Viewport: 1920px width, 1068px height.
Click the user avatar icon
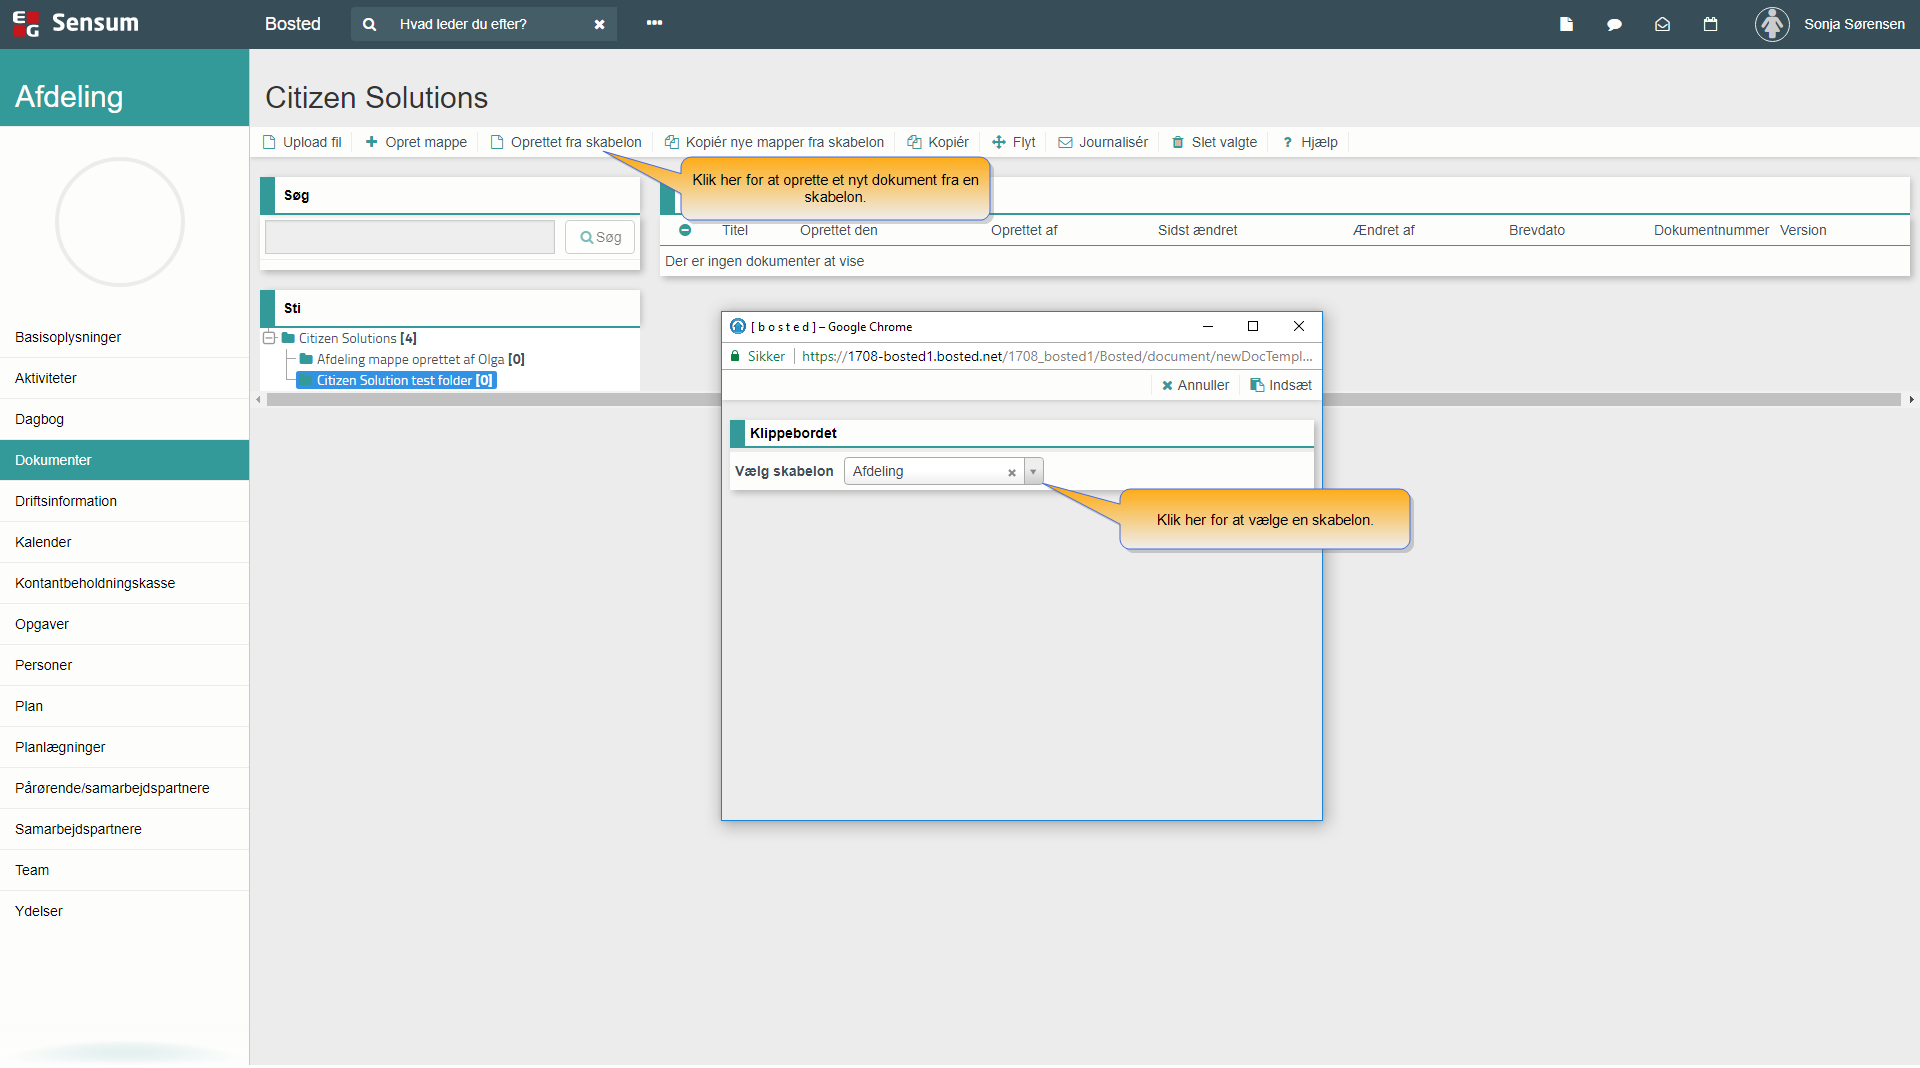click(x=1772, y=24)
